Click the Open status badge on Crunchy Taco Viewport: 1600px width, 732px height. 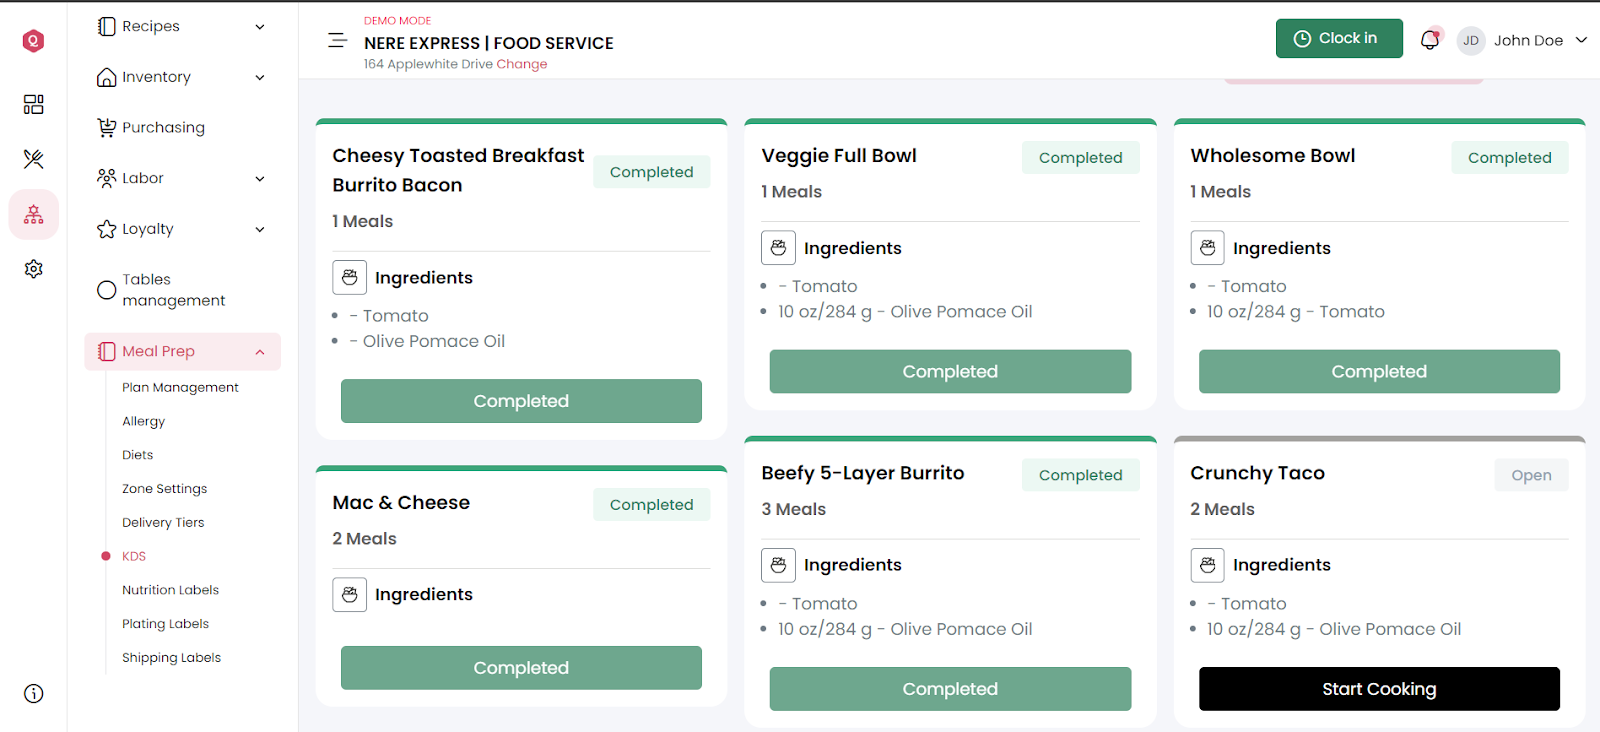[x=1531, y=475]
